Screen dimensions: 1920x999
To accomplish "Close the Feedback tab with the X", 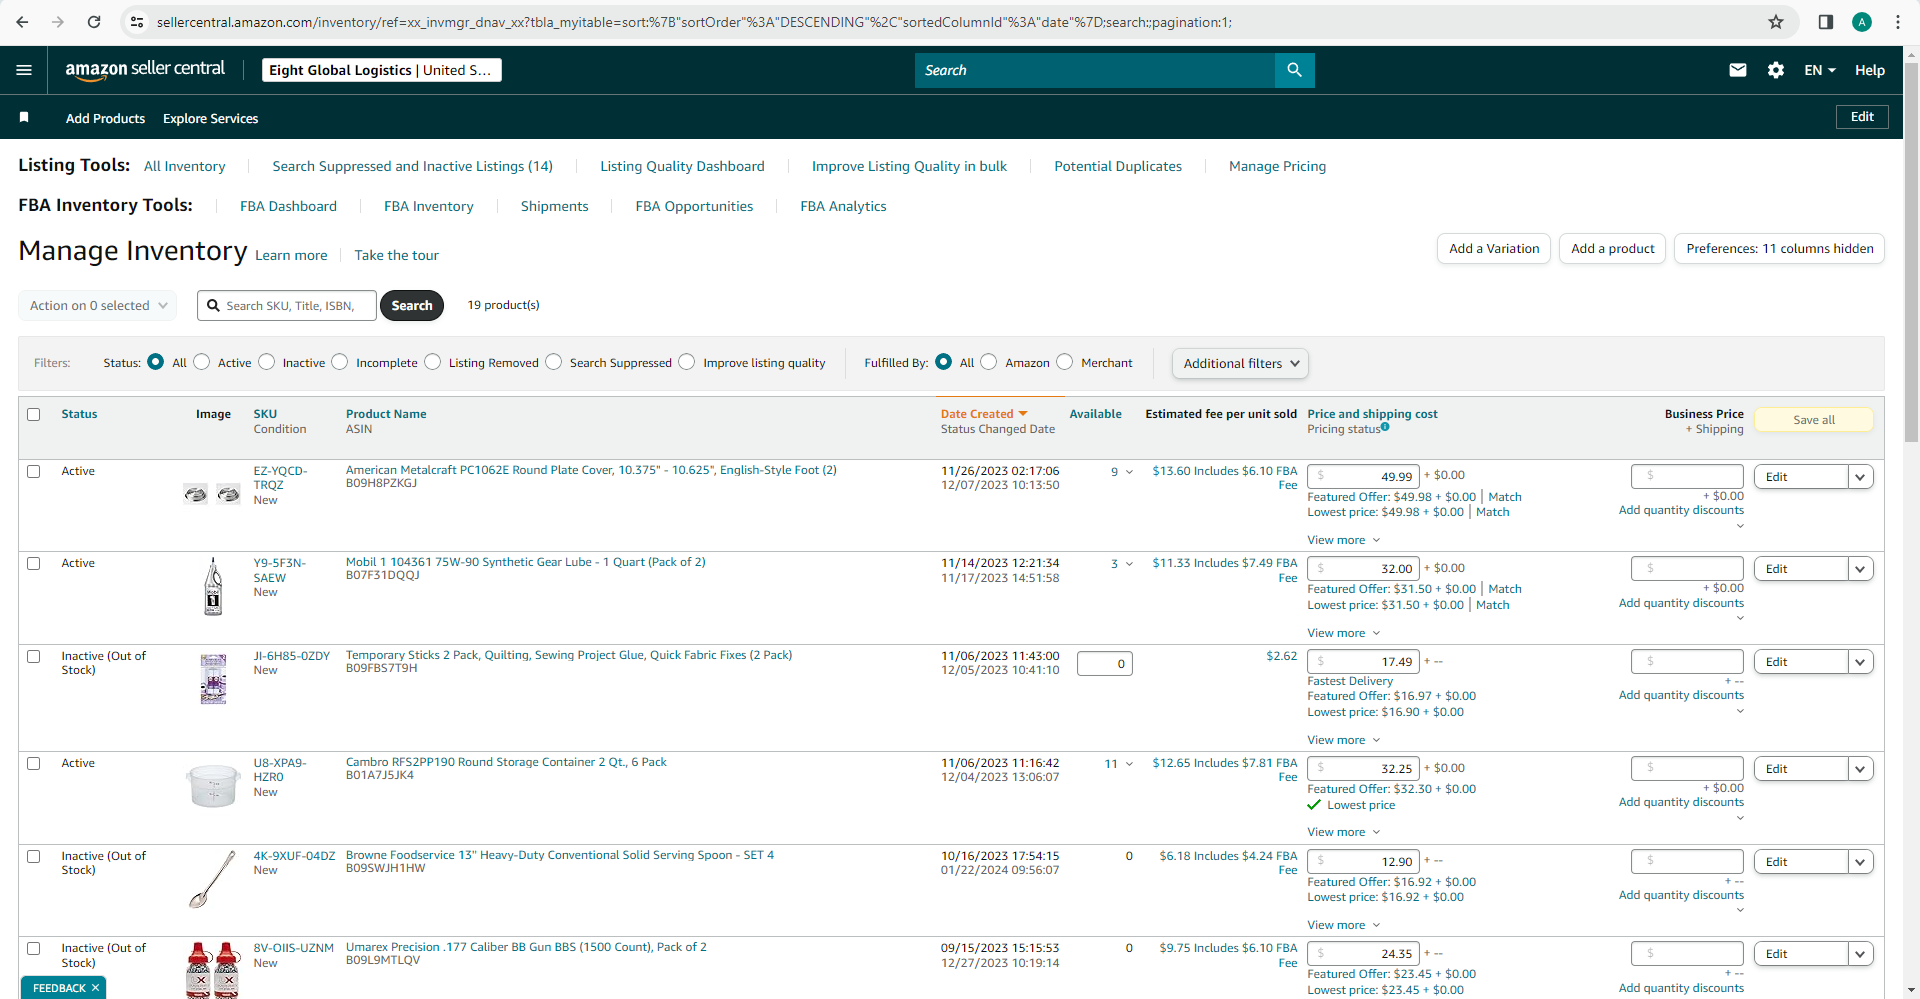I will pyautogui.click(x=96, y=988).
